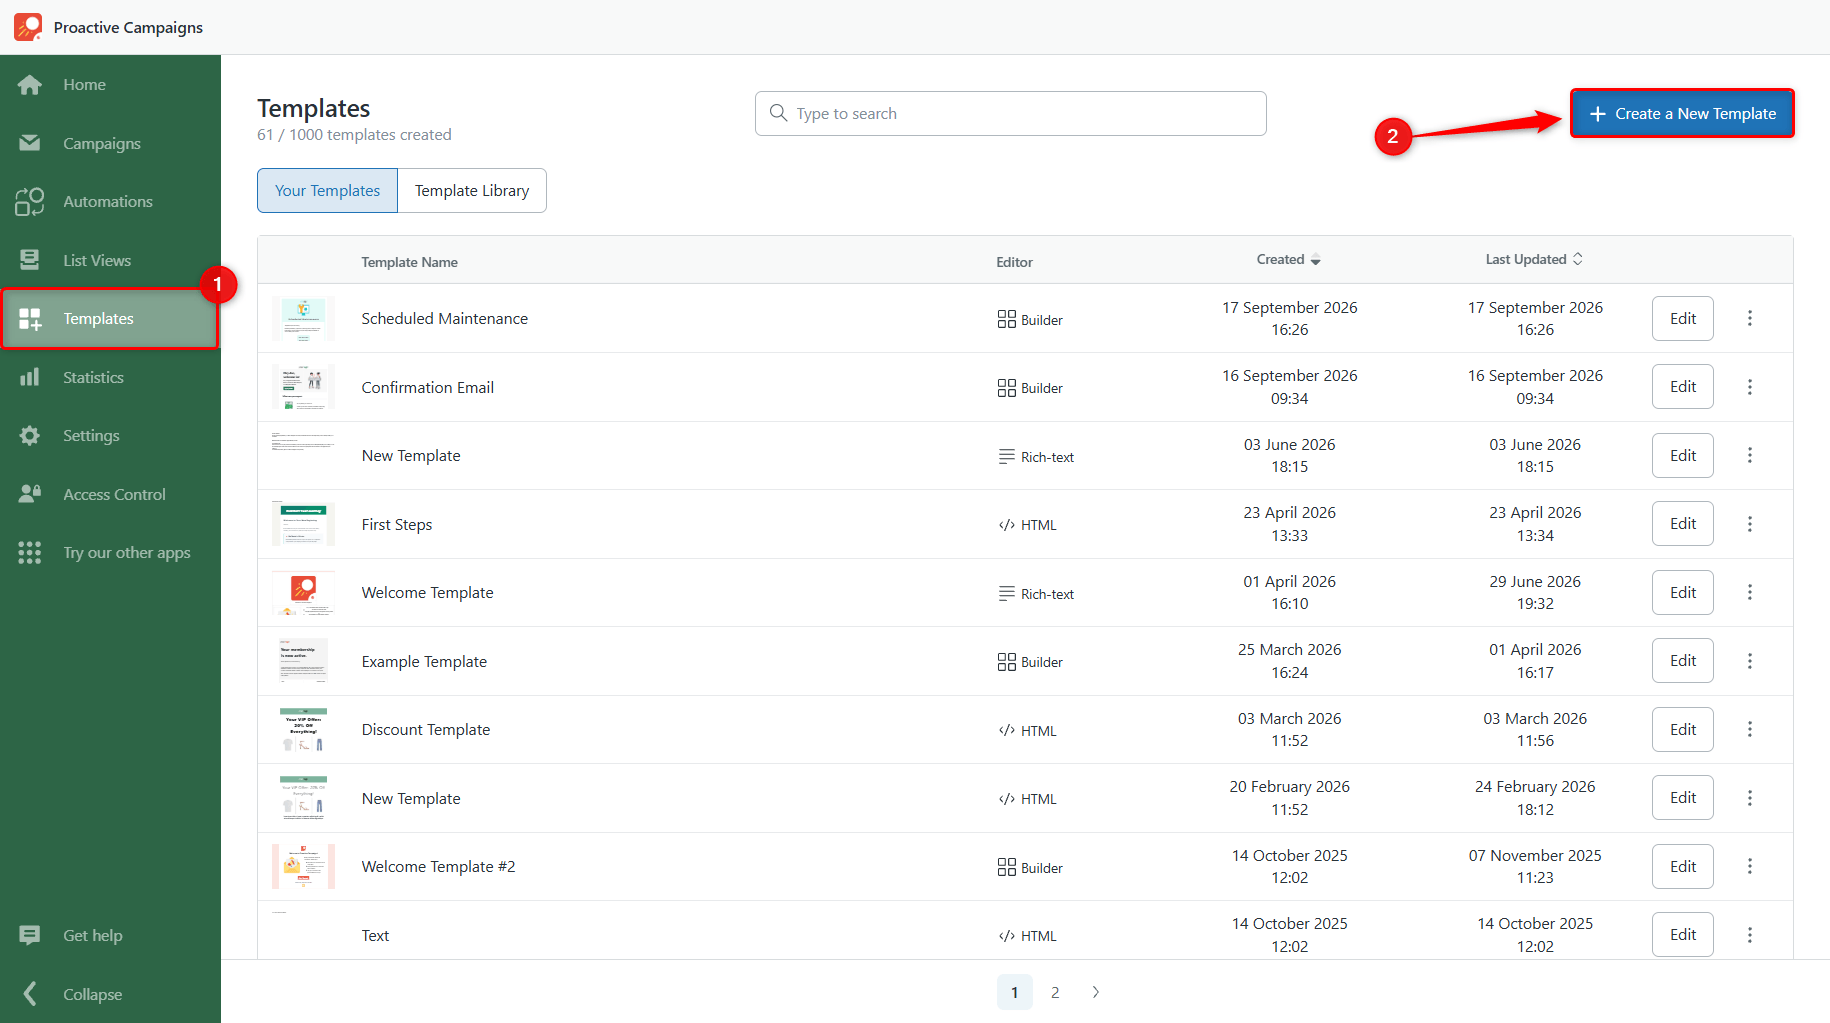Open the Welcome Template #2 thumbnail

303,866
